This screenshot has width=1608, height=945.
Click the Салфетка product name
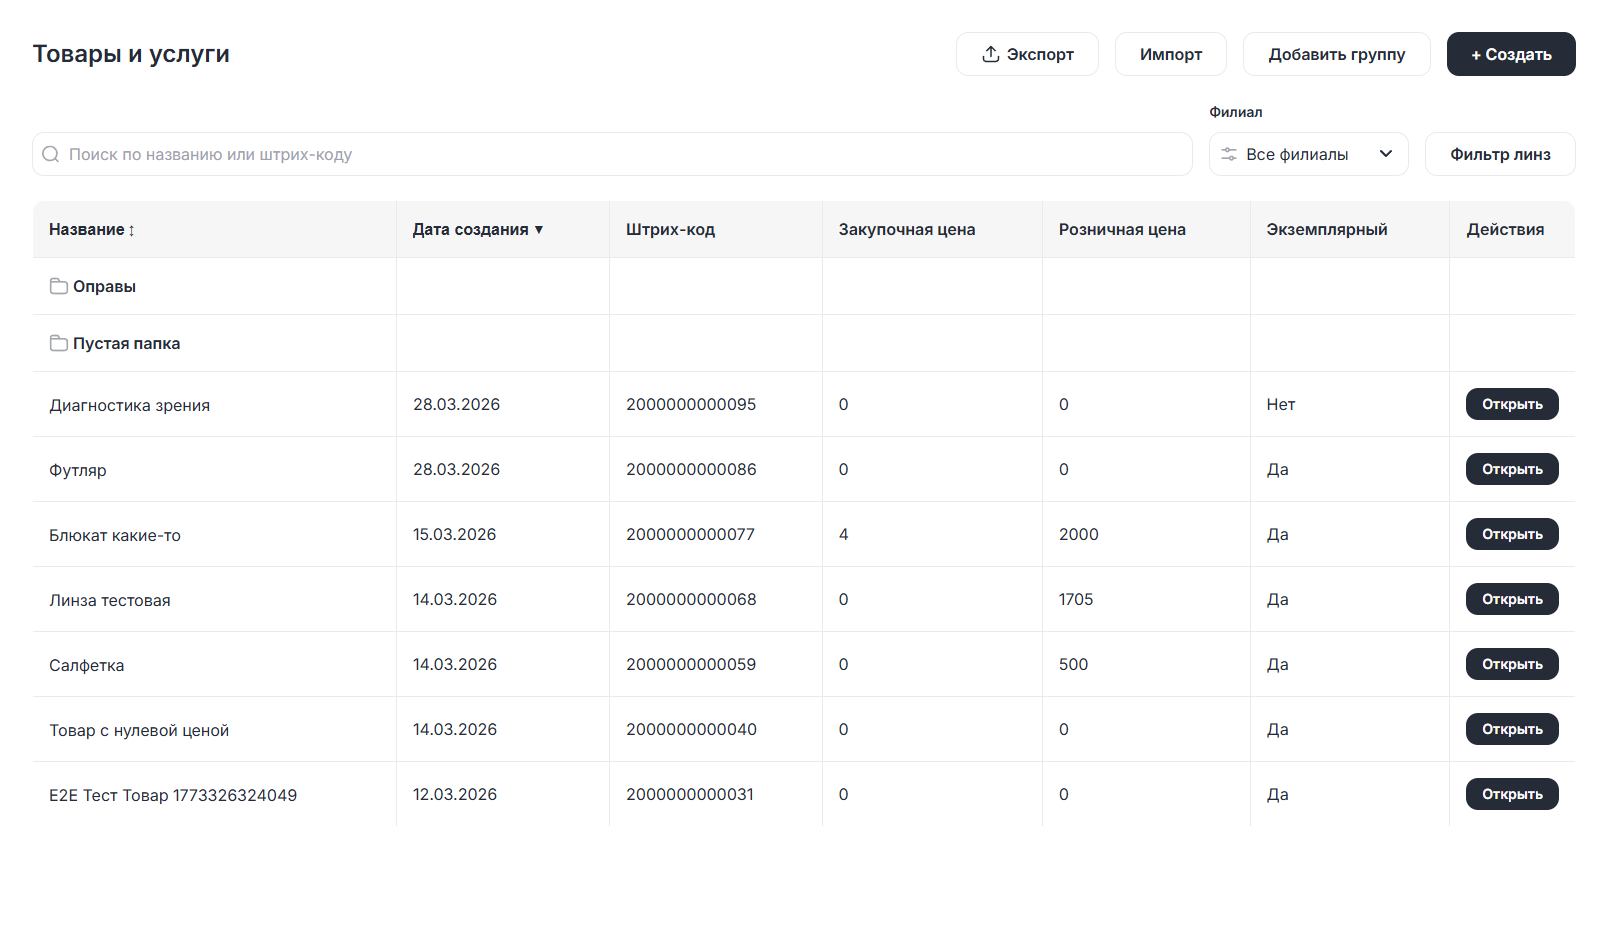coord(87,665)
